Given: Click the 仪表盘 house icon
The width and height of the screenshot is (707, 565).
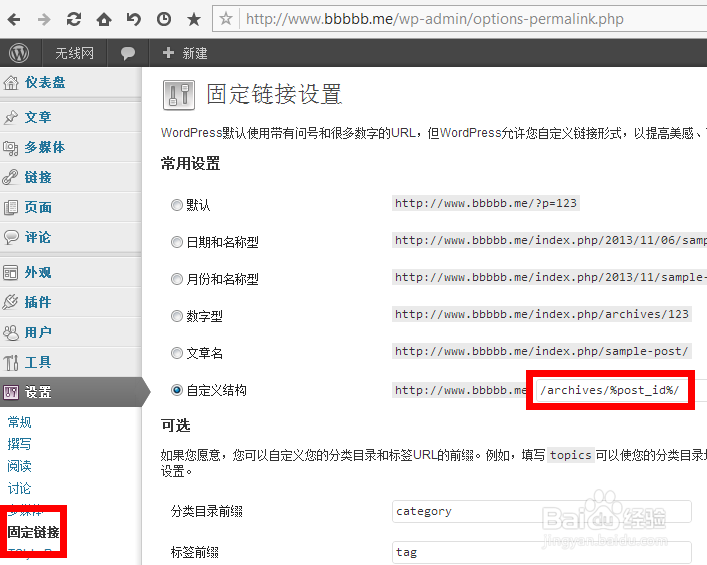Looking at the screenshot, I should 11,83.
